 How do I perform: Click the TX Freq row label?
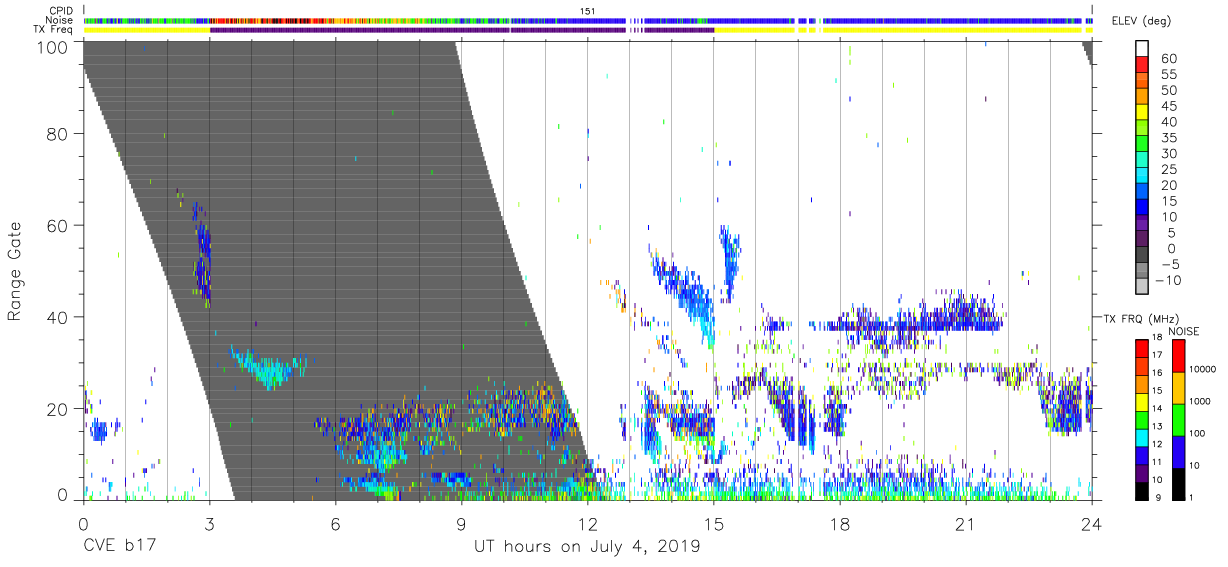click(54, 29)
